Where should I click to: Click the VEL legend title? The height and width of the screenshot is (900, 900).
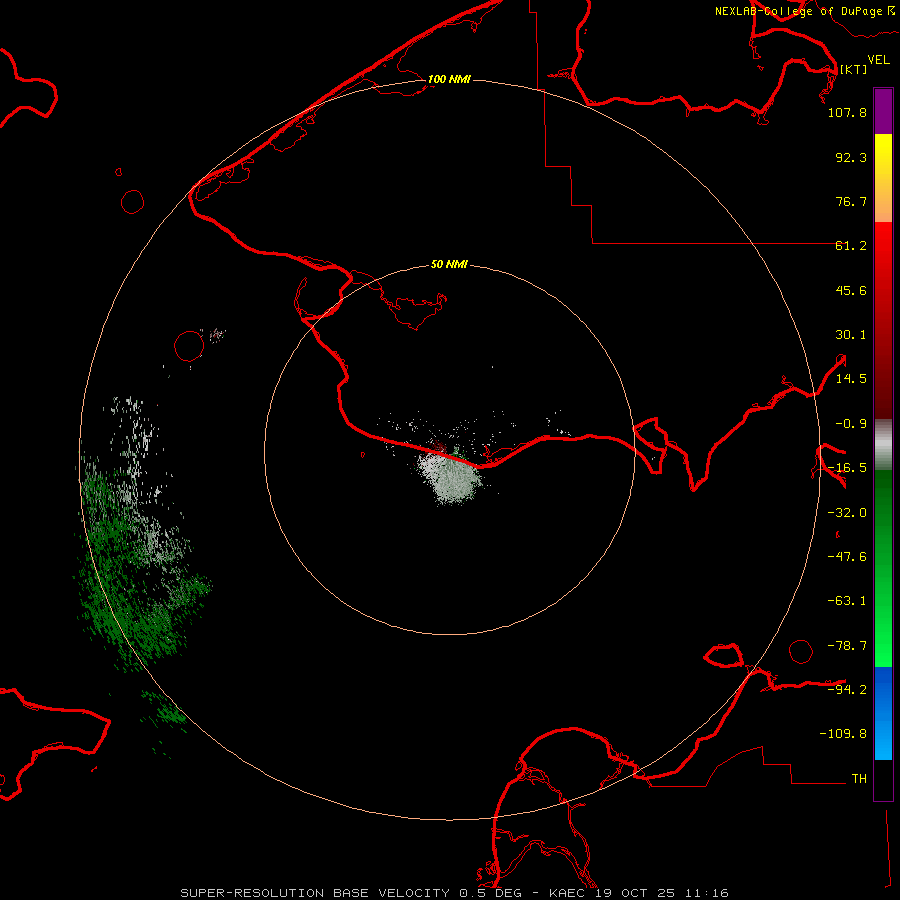878,60
